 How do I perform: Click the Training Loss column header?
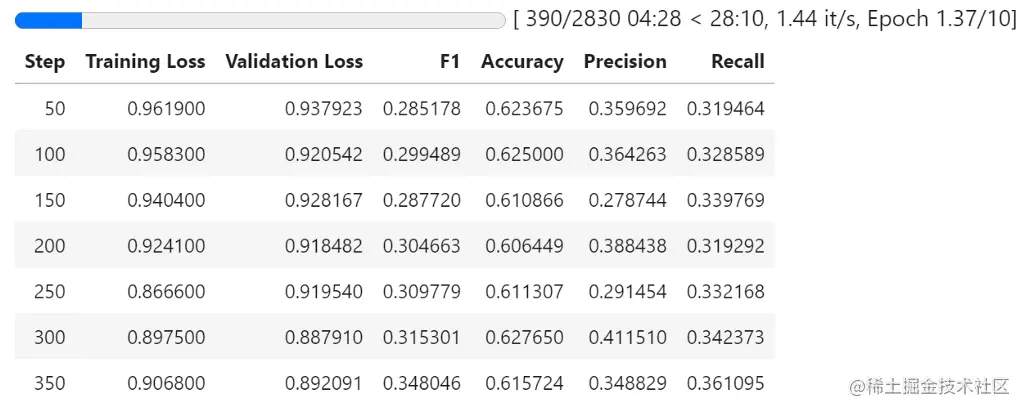145,62
